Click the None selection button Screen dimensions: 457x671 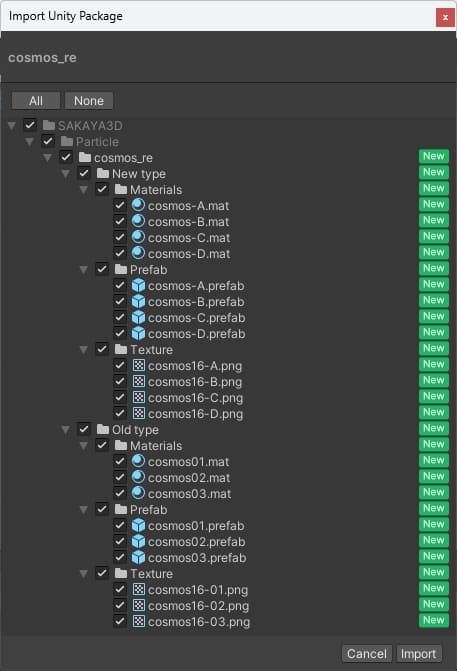(x=89, y=101)
